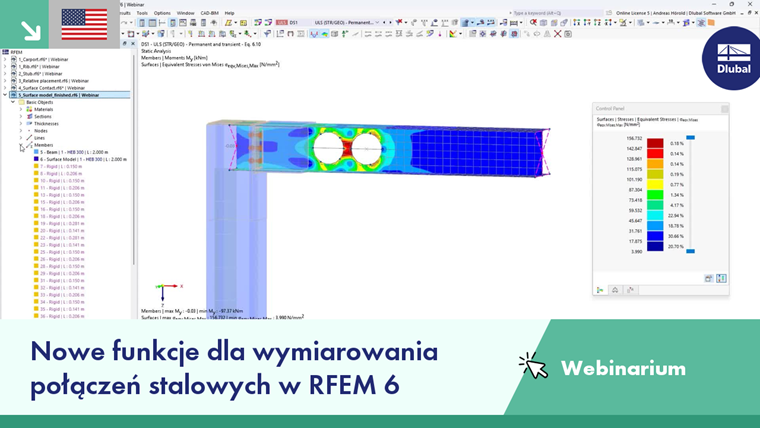The width and height of the screenshot is (760, 428).
Task: Expand 4_Surface Contact.rf6 model
Action: click(5, 88)
